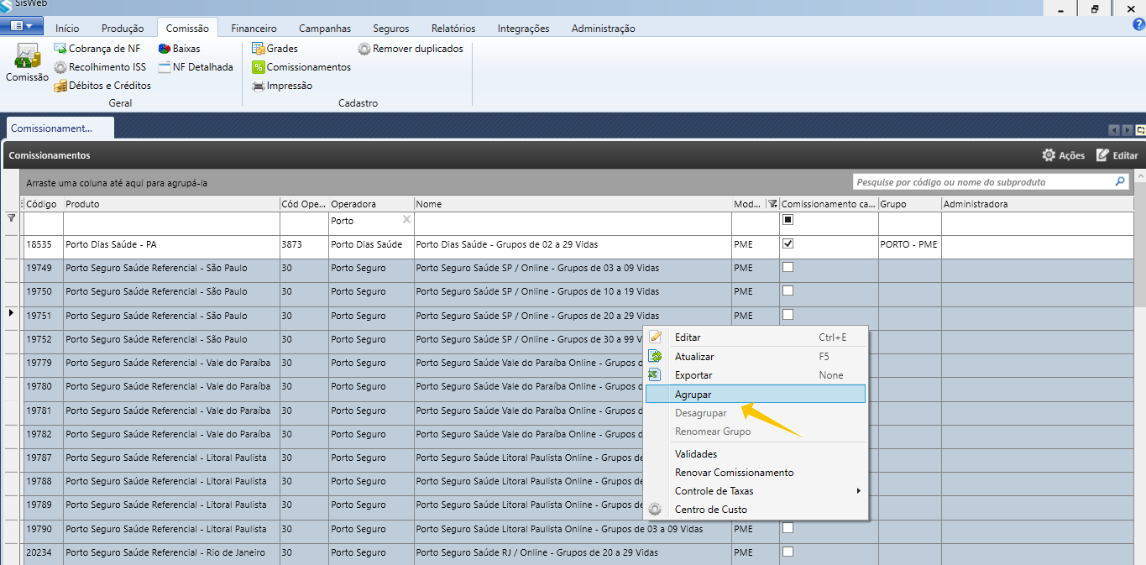The width and height of the screenshot is (1146, 565).
Task: Click the Mod column filter icon
Action: click(x=771, y=204)
